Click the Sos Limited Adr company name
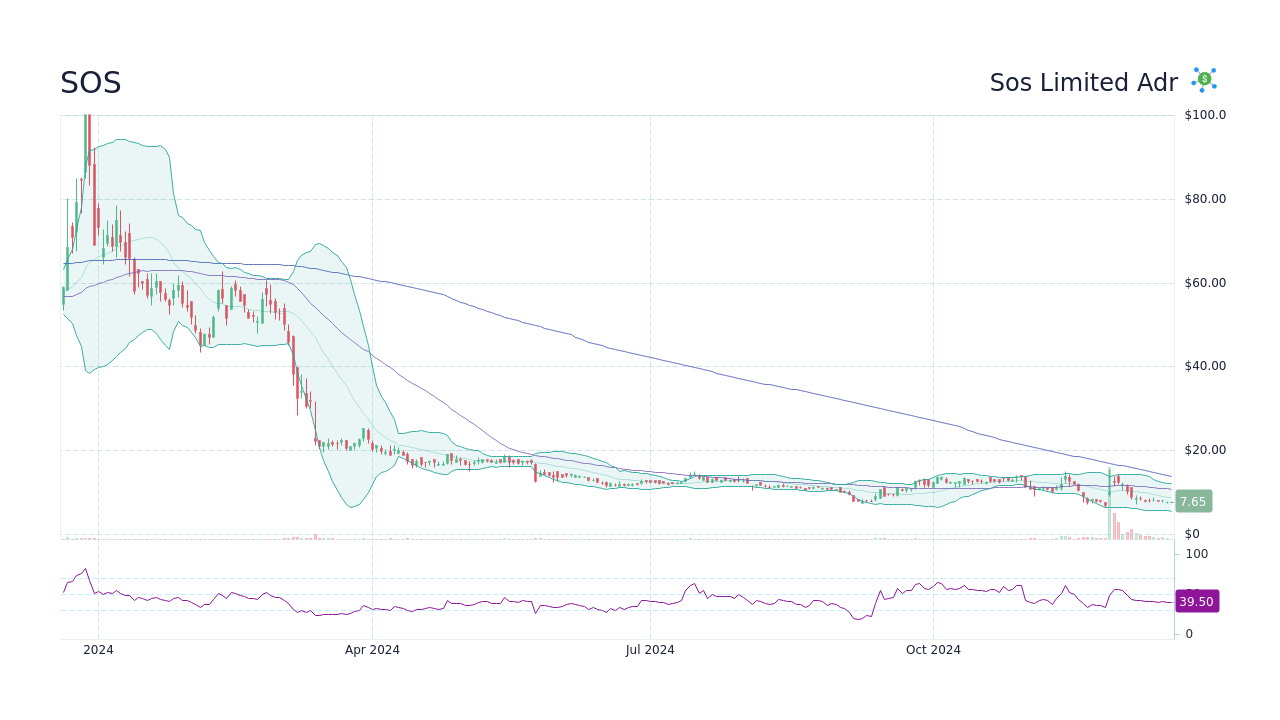1280x720 pixels. (x=1083, y=83)
